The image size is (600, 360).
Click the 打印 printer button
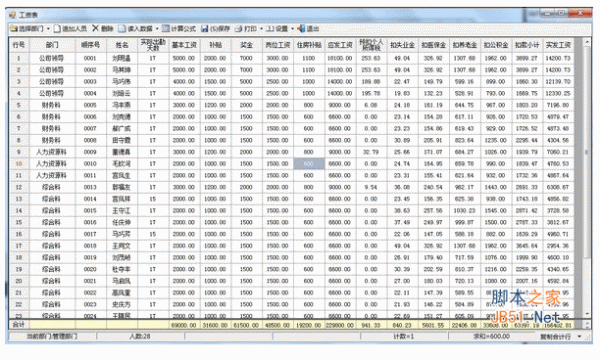click(246, 29)
